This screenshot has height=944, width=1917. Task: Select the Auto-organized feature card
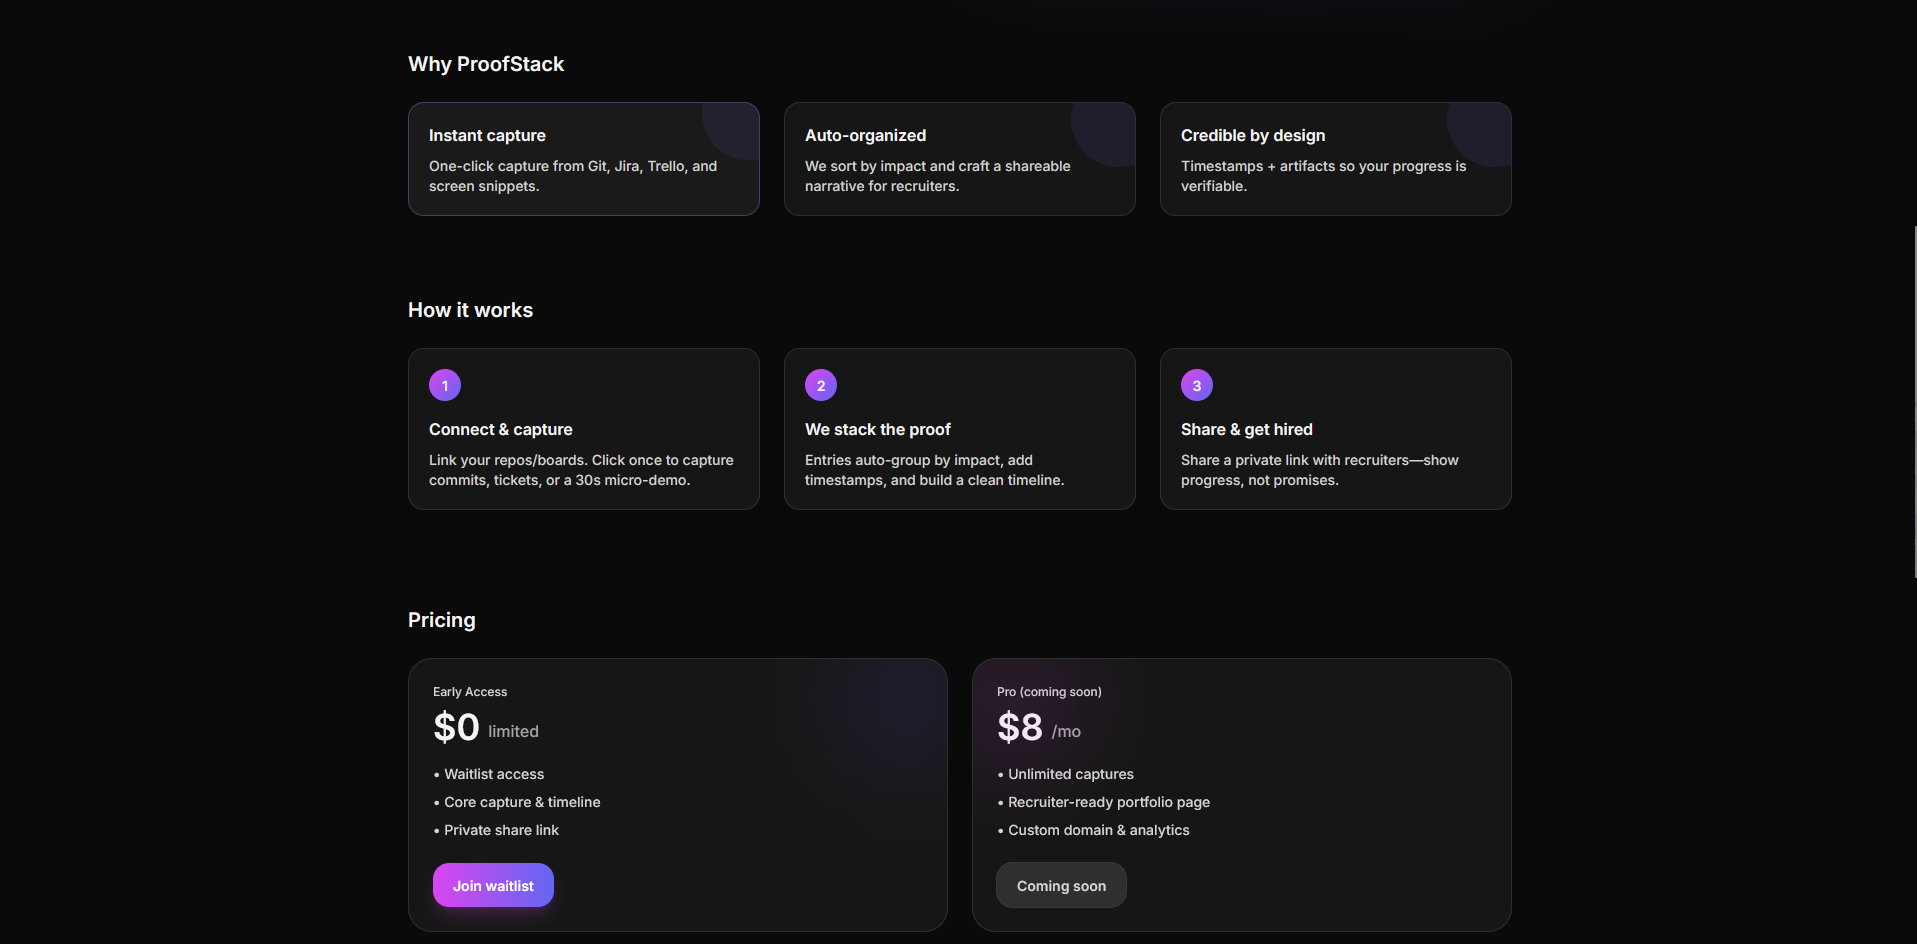tap(959, 158)
